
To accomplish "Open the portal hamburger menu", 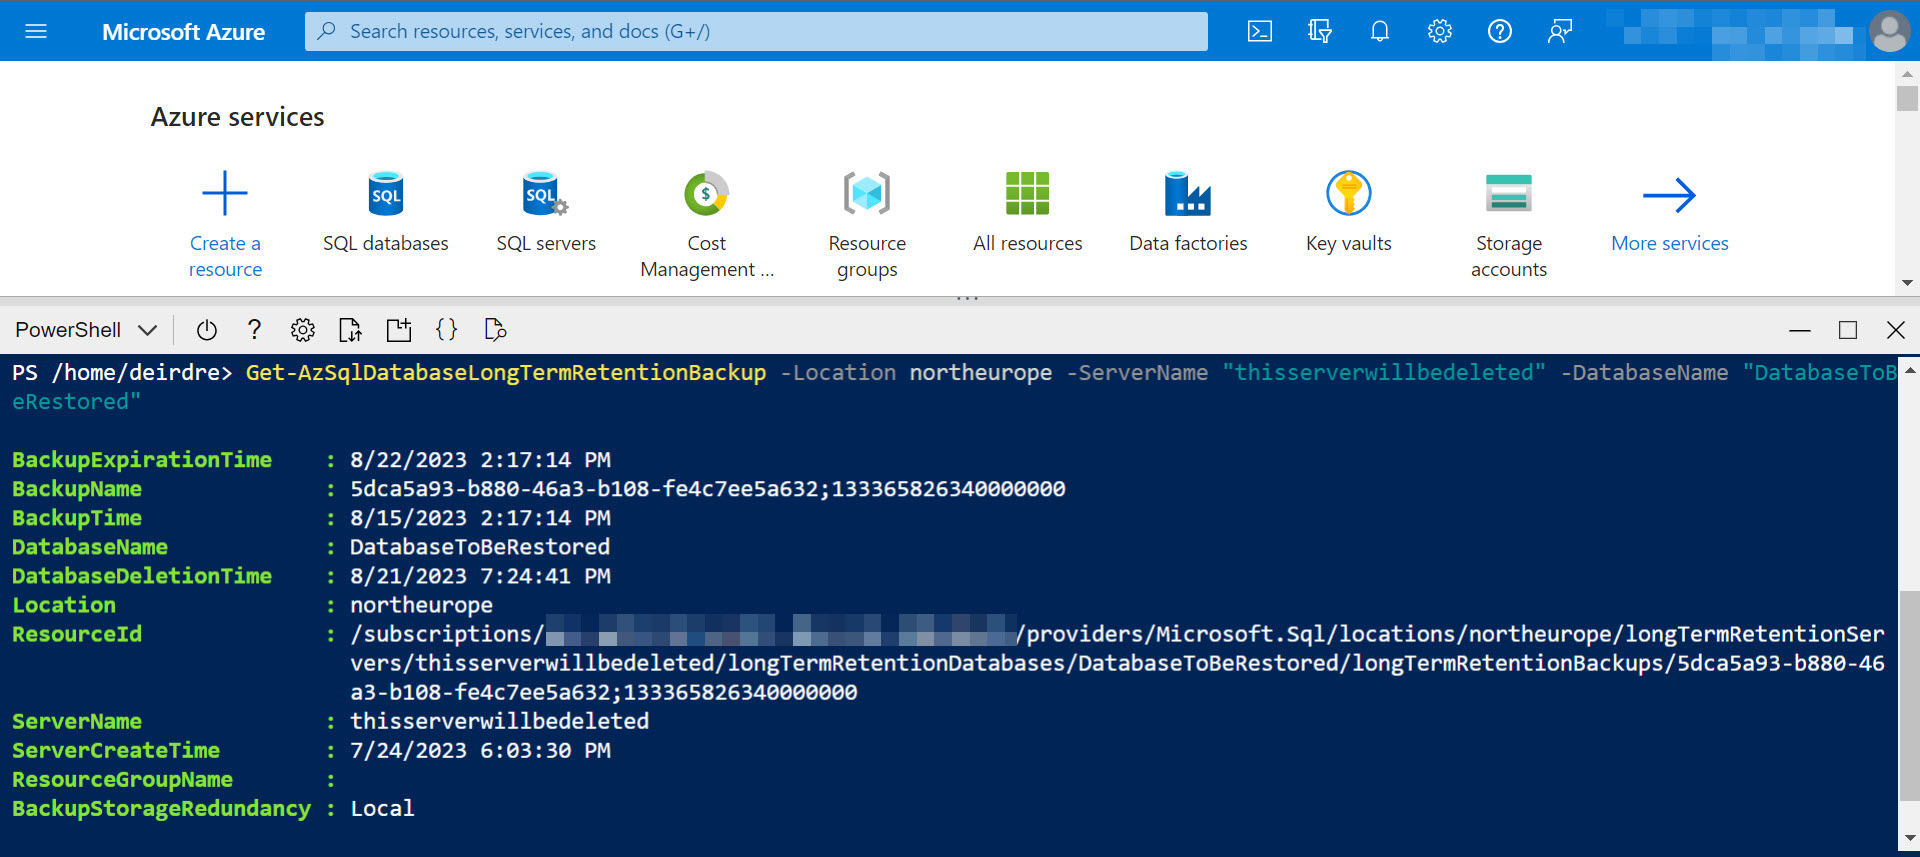I will click(36, 31).
